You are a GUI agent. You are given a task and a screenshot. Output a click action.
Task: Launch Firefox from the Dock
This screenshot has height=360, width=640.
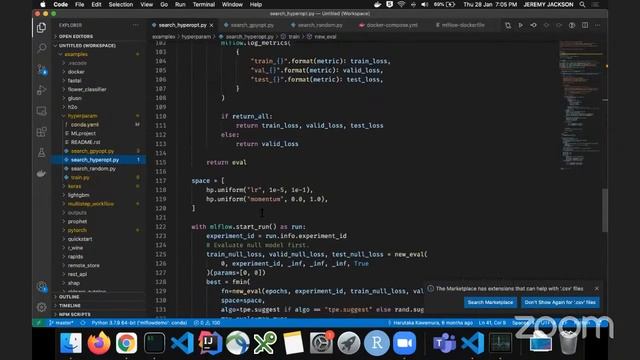pos(99,342)
